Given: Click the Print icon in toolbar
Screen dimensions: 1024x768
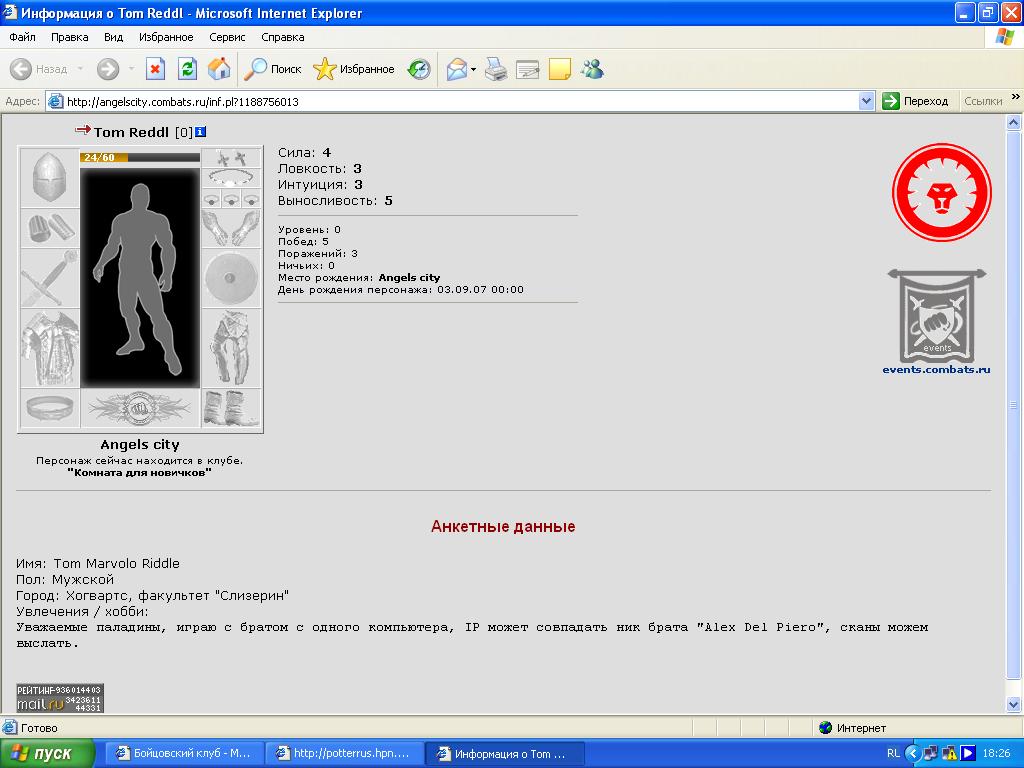Looking at the screenshot, I should point(496,69).
